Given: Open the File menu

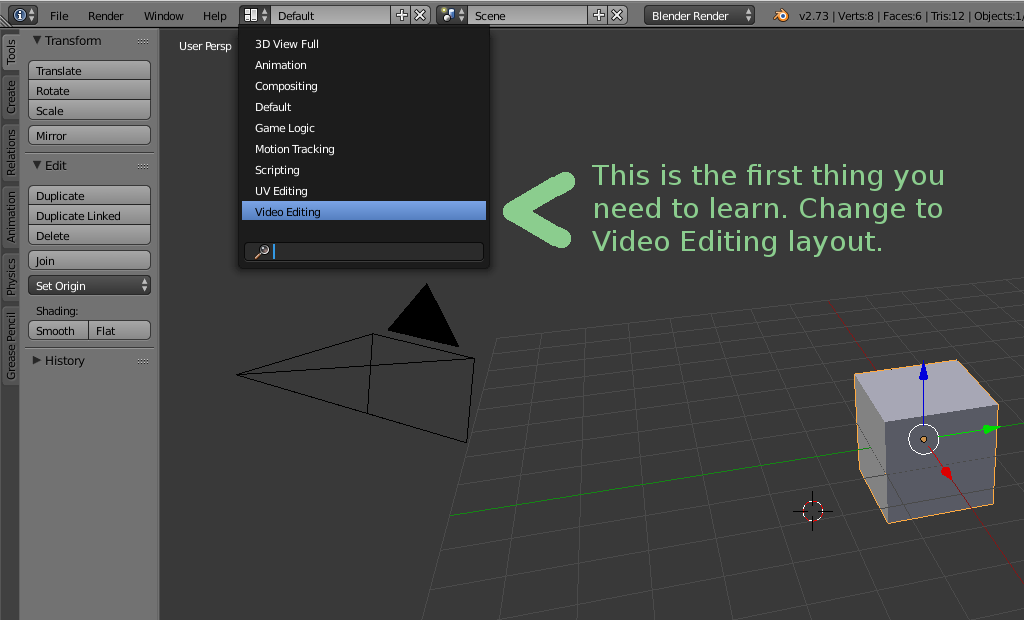Looking at the screenshot, I should pyautogui.click(x=59, y=16).
